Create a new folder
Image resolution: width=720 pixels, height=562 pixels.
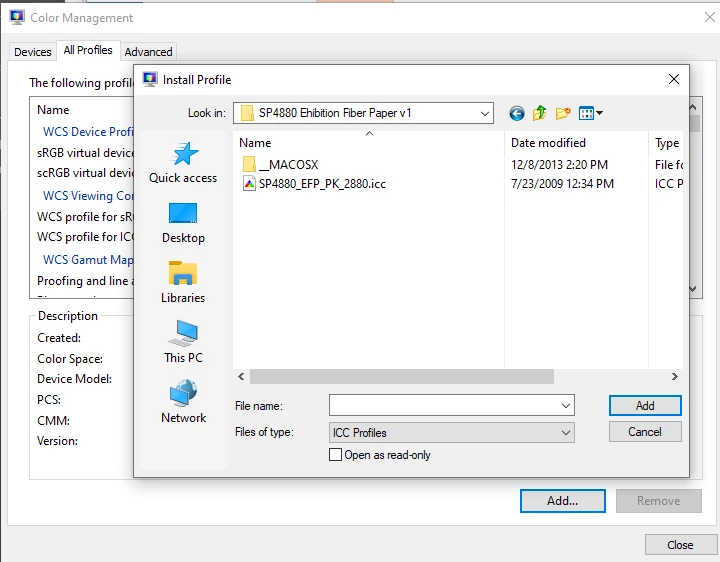pyautogui.click(x=563, y=113)
